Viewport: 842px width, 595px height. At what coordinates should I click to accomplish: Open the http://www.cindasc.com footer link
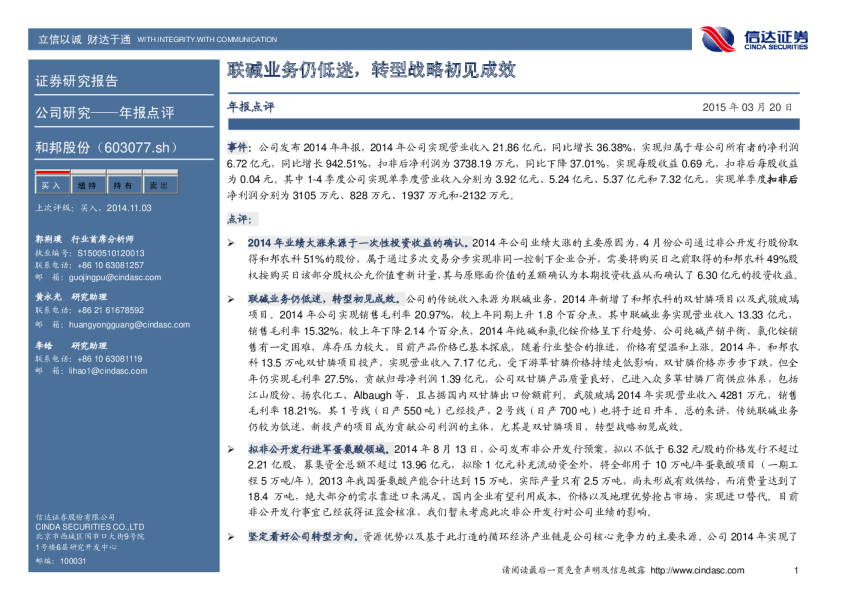(x=692, y=571)
